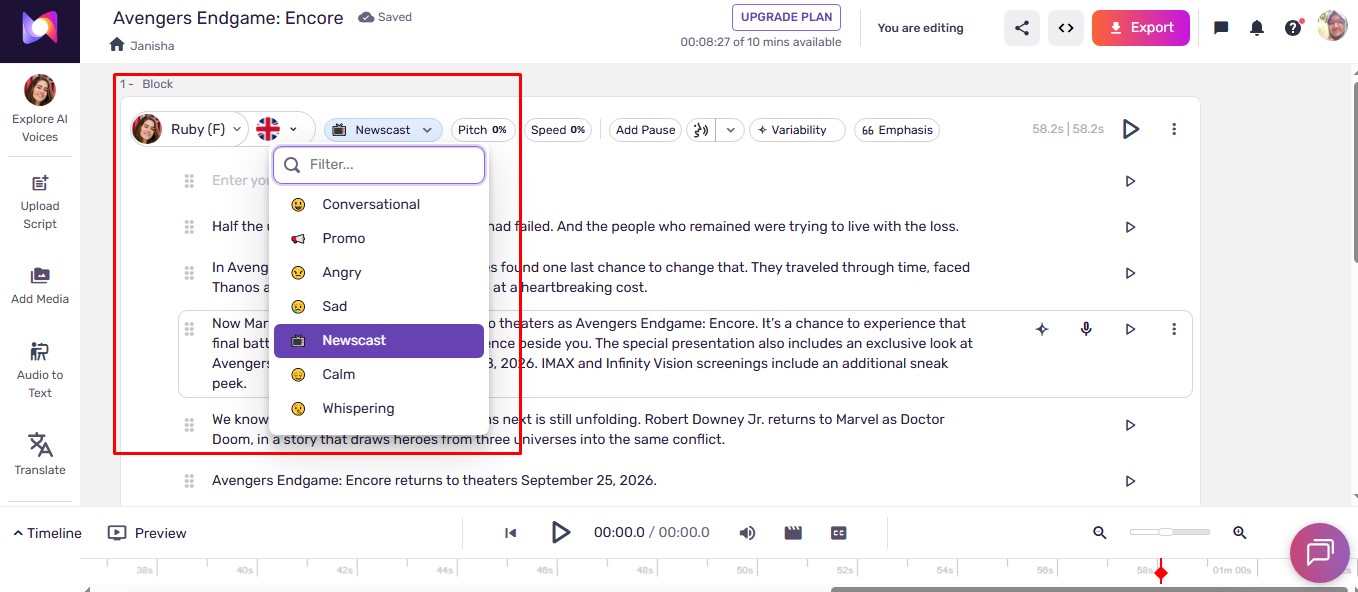Open notifications bell
Image resolution: width=1358 pixels, height=592 pixels.
pos(1257,28)
